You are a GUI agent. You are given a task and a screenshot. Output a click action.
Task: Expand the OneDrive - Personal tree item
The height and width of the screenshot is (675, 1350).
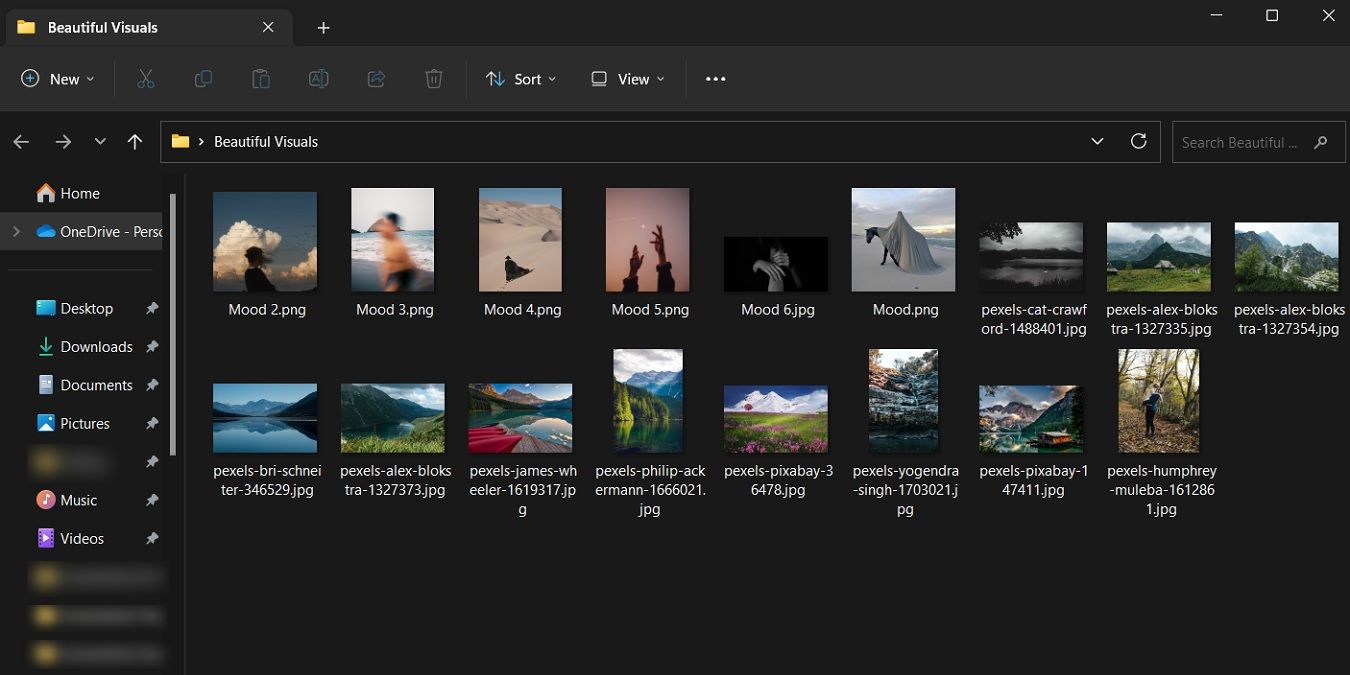coord(14,231)
